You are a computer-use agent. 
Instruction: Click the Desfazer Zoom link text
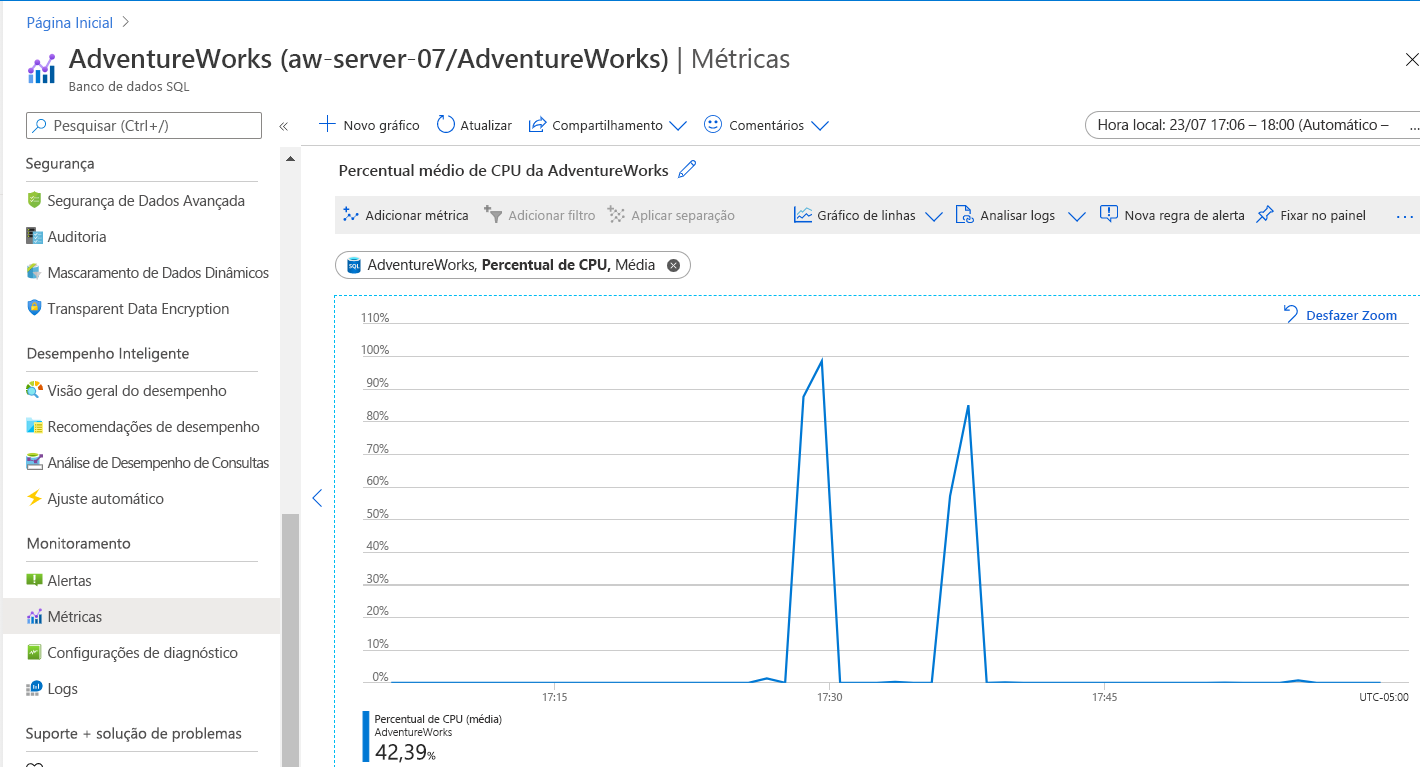pyautogui.click(x=1351, y=315)
